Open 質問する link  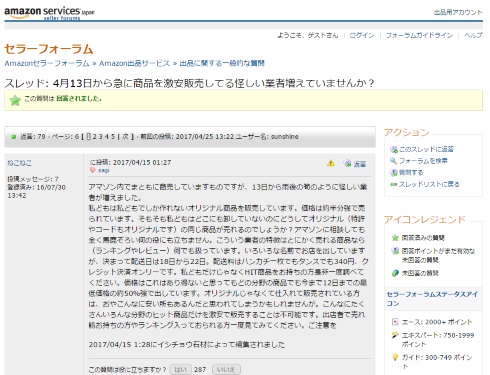point(411,173)
